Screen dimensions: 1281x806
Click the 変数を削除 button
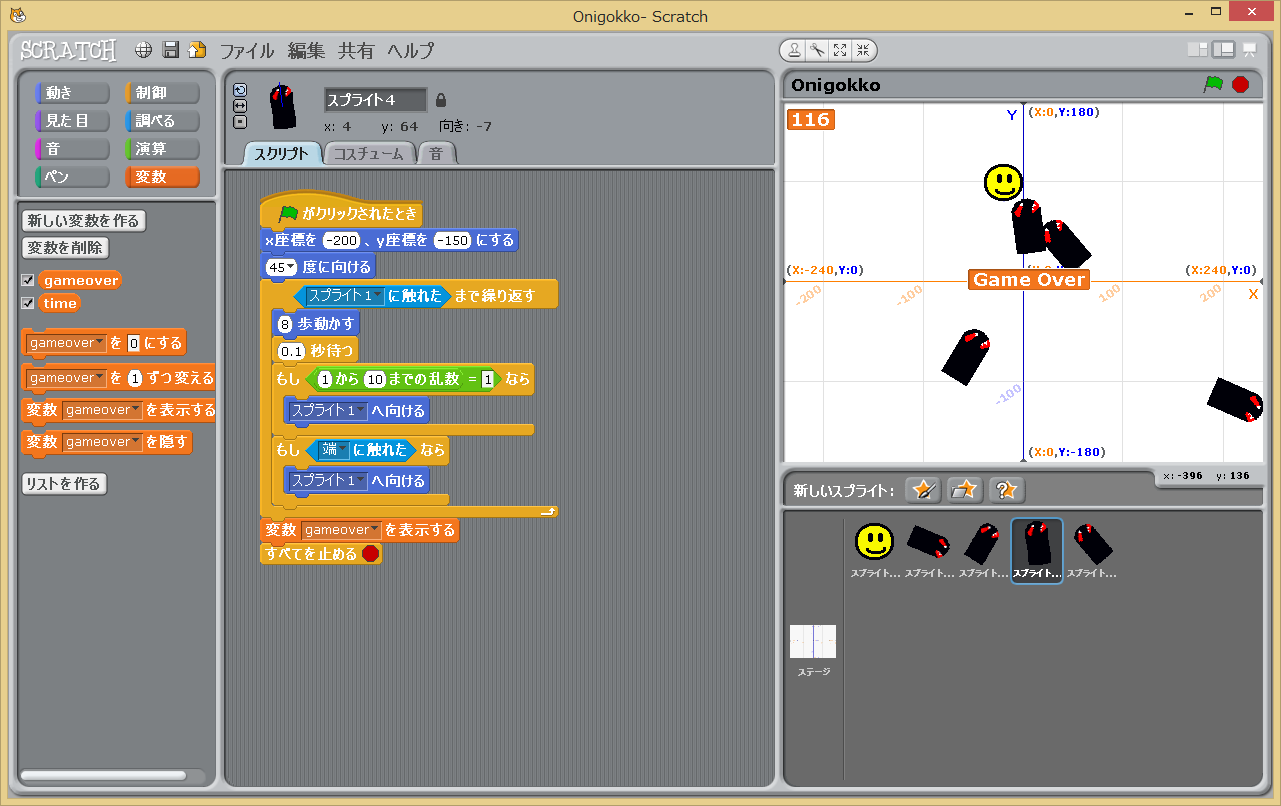tap(65, 248)
